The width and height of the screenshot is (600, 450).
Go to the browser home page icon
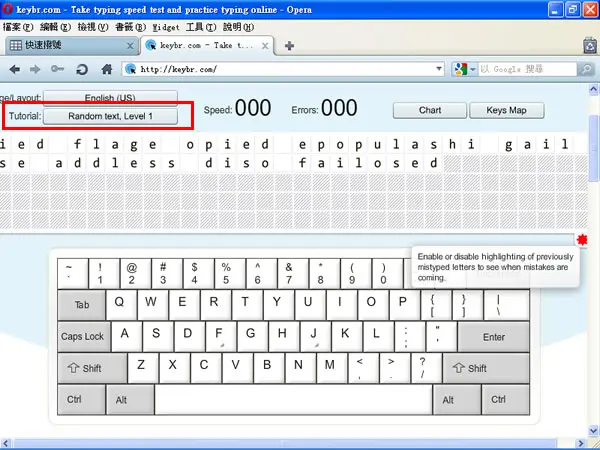tap(107, 69)
